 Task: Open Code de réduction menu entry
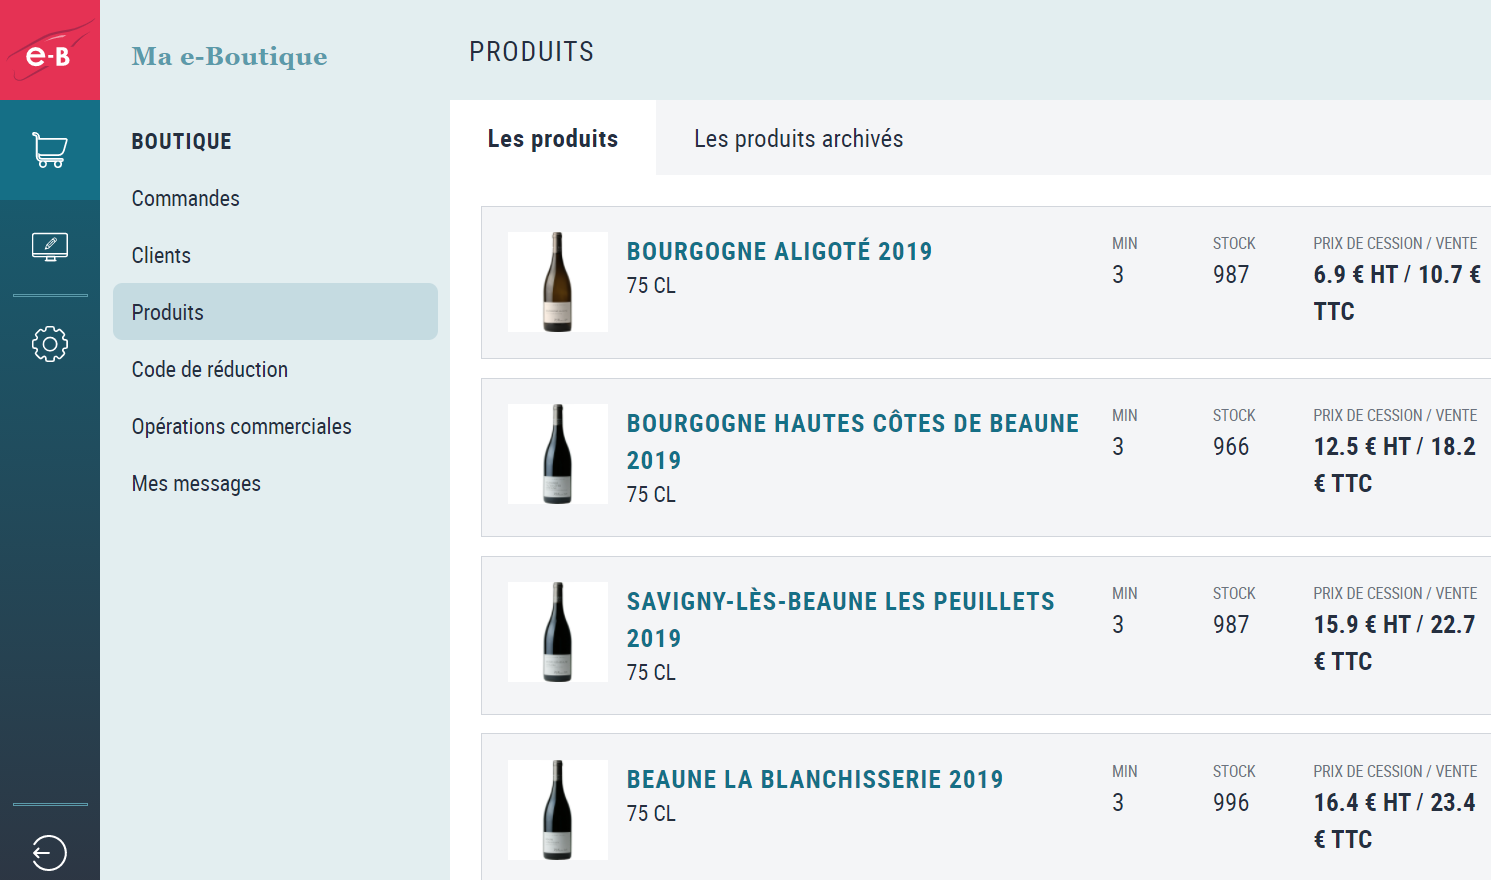pyautogui.click(x=210, y=369)
